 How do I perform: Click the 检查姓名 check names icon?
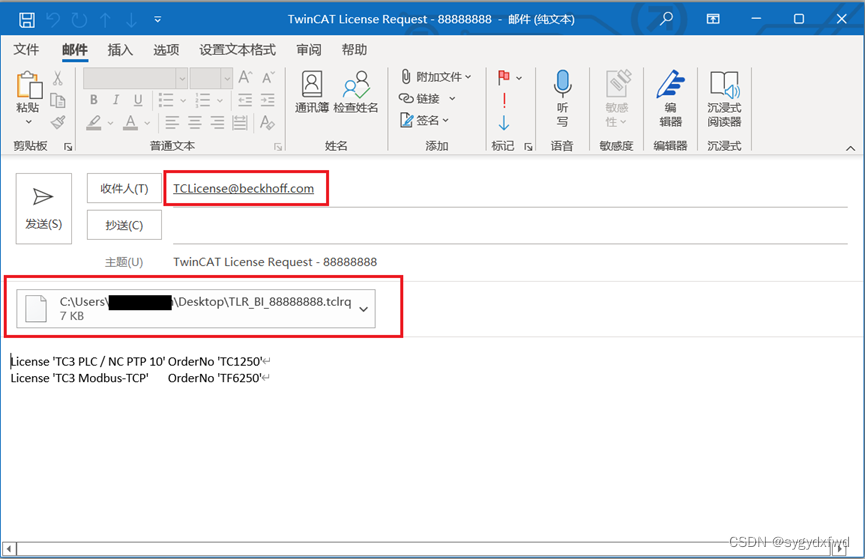click(356, 92)
